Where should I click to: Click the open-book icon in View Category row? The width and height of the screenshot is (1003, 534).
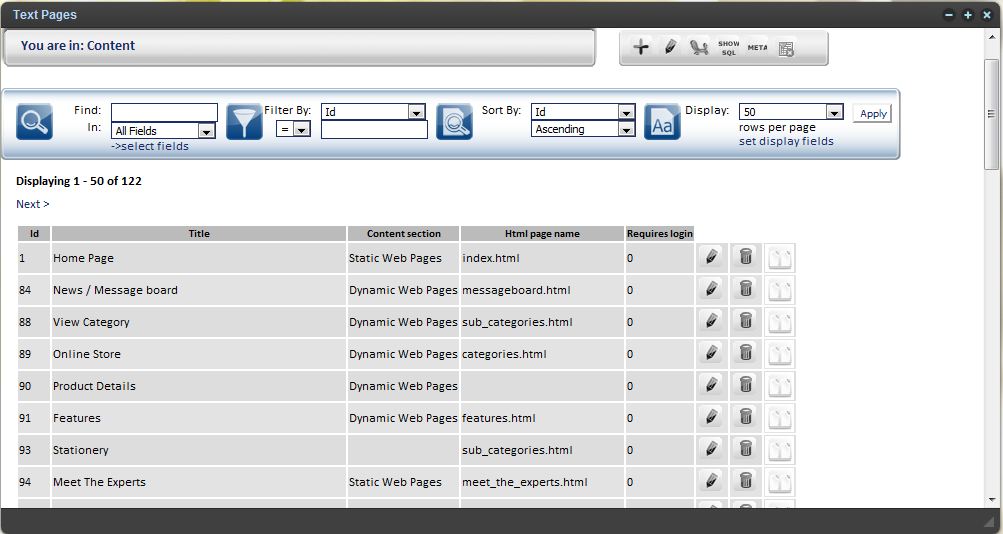pyautogui.click(x=779, y=322)
